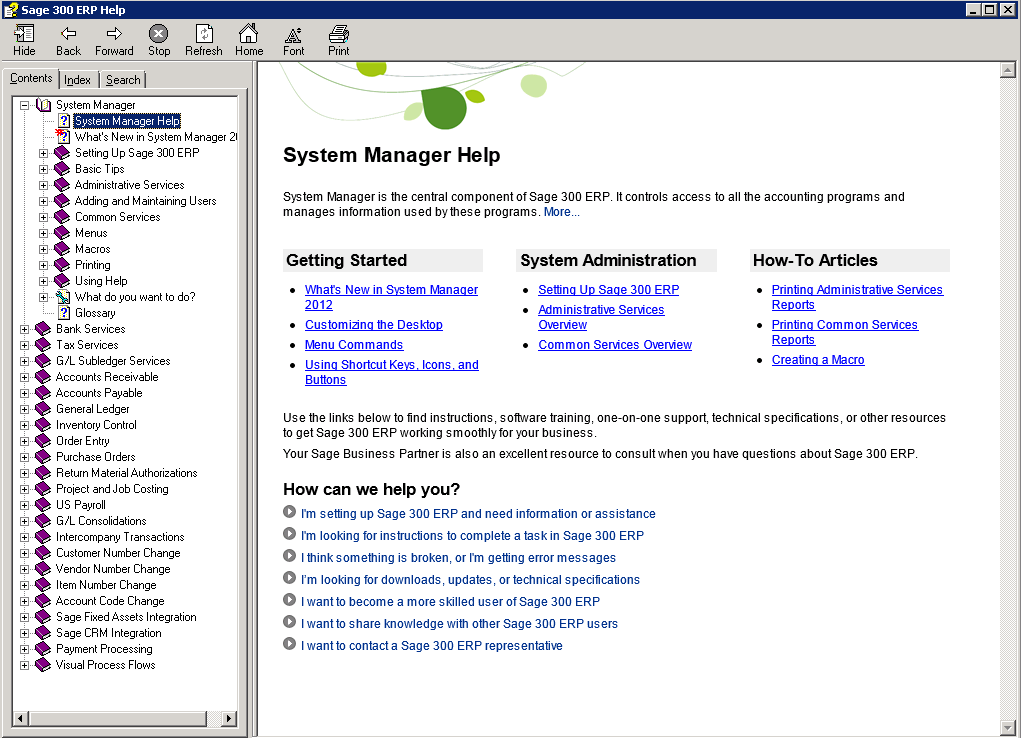Open 'I'm looking for downloads, updates' link
Viewport: 1021px width, 738px height.
[x=470, y=580]
